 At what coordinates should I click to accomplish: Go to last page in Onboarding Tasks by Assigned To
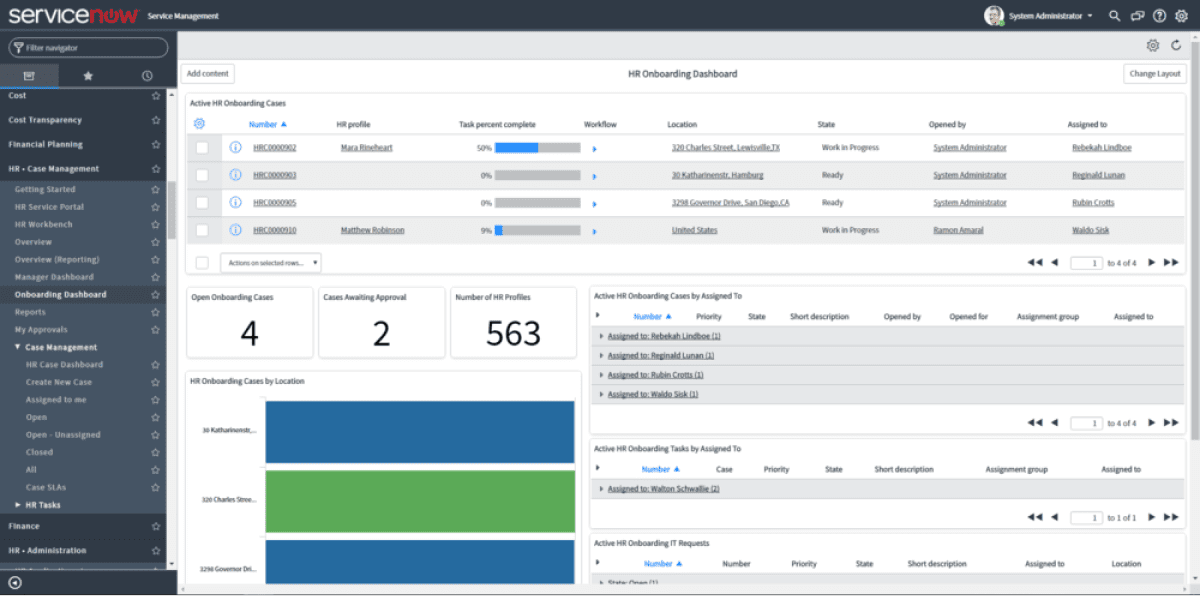[1171, 517]
